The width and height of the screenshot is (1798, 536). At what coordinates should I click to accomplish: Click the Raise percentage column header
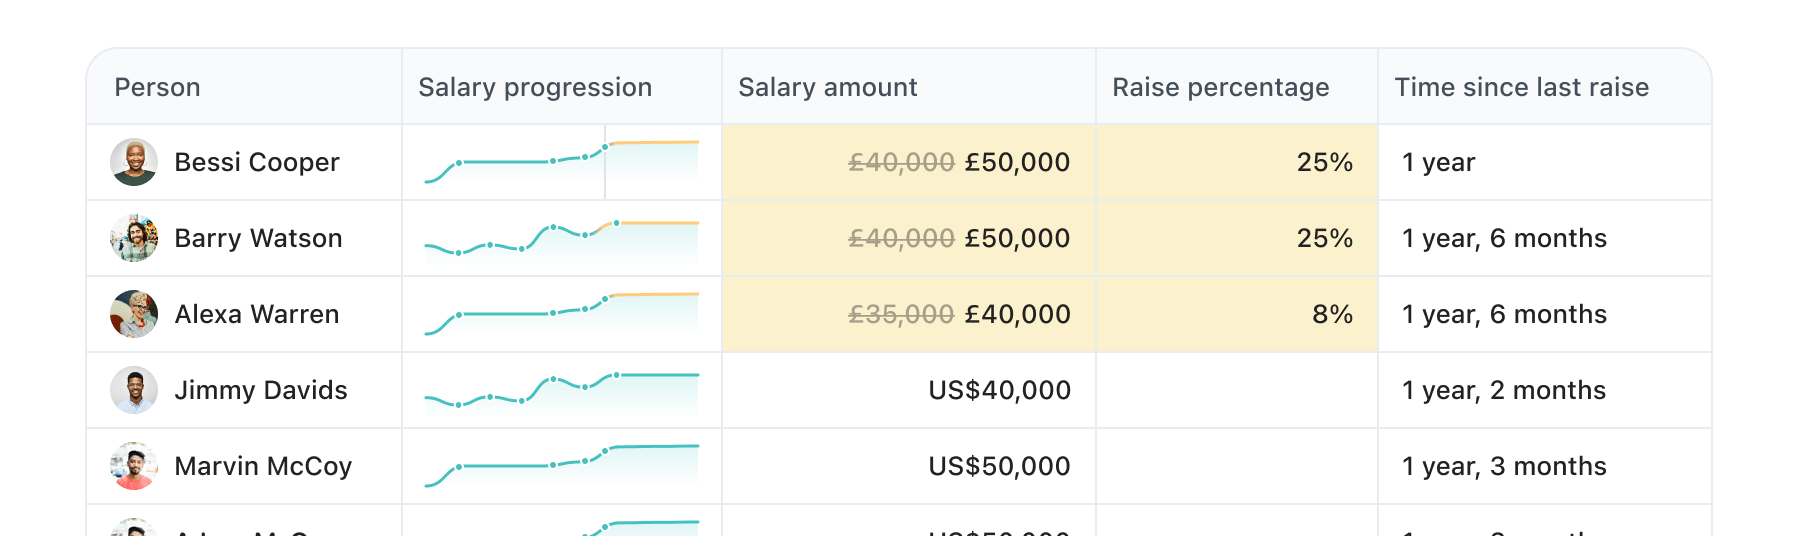pyautogui.click(x=1220, y=88)
